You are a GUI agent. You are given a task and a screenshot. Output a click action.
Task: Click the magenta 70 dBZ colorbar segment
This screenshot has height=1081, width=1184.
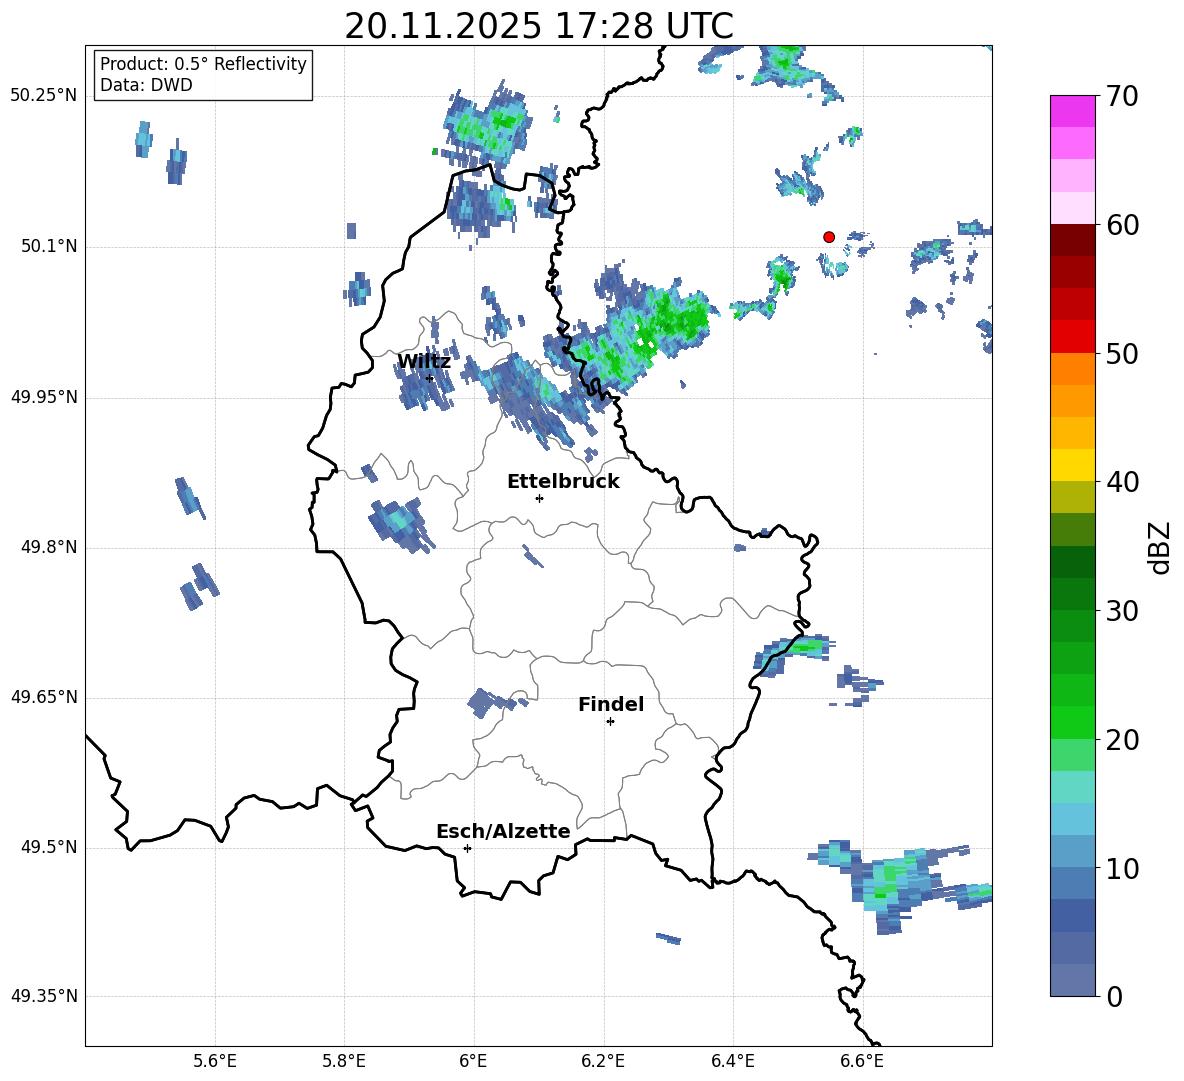click(1072, 111)
